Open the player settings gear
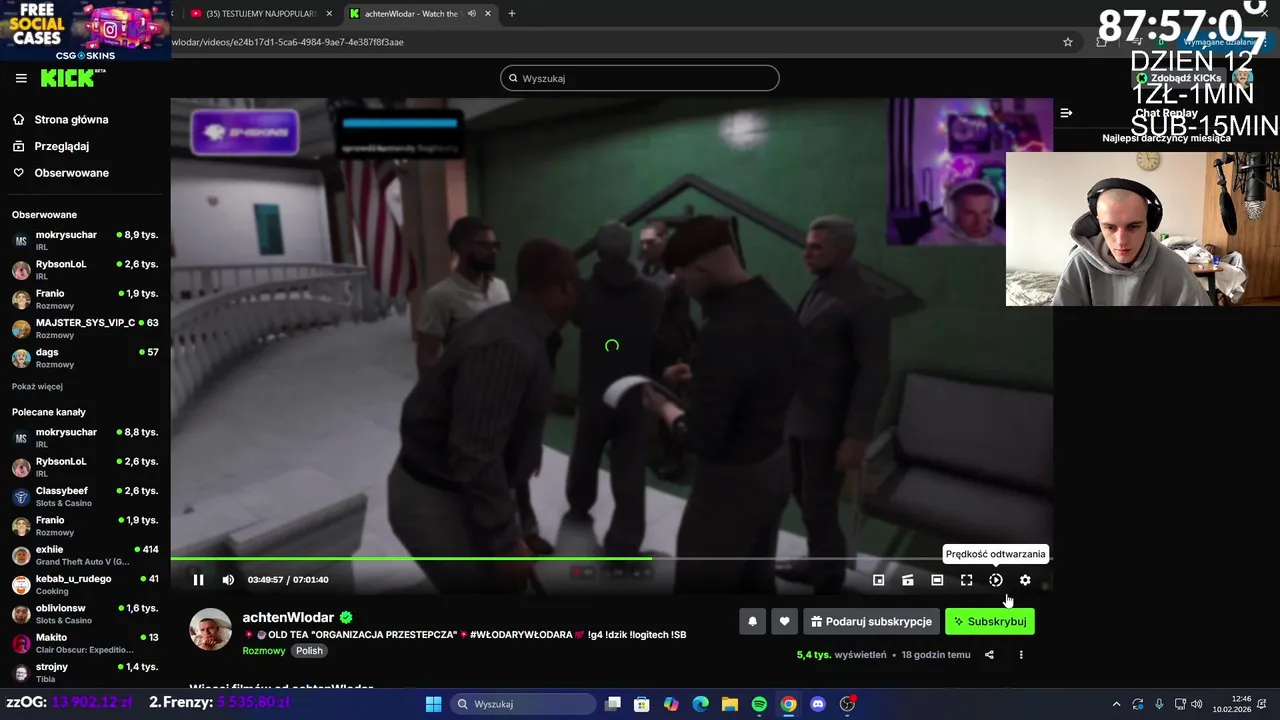The height and width of the screenshot is (720, 1280). coord(1025,580)
